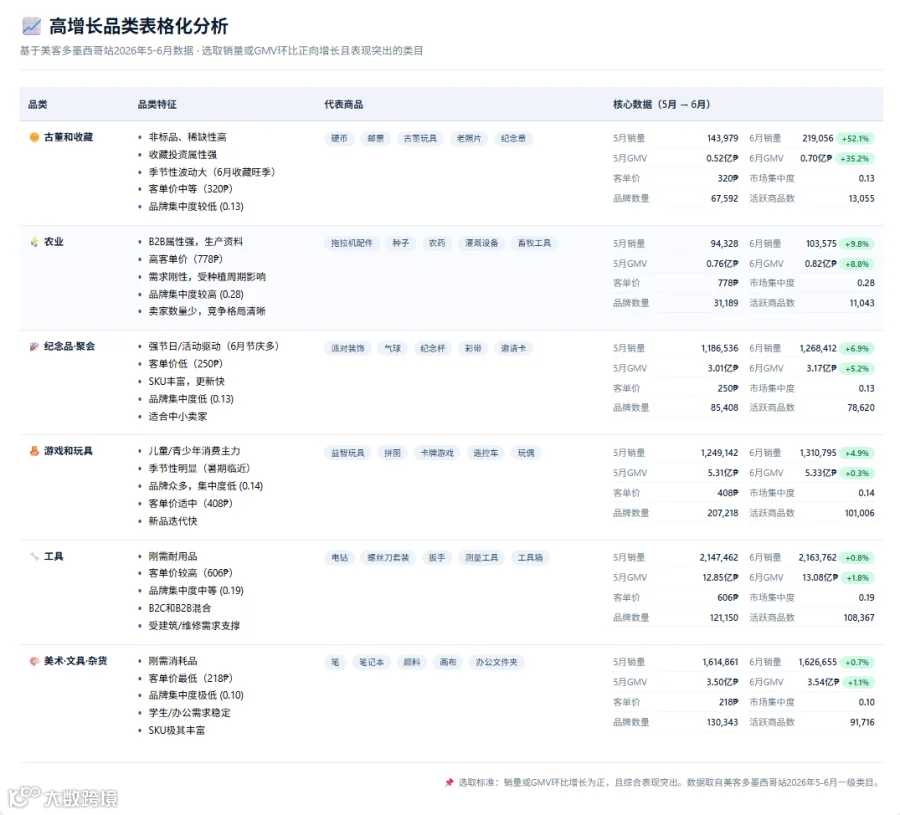Click the +0.7% growth badge
This screenshot has height=815, width=900.
pos(857,662)
